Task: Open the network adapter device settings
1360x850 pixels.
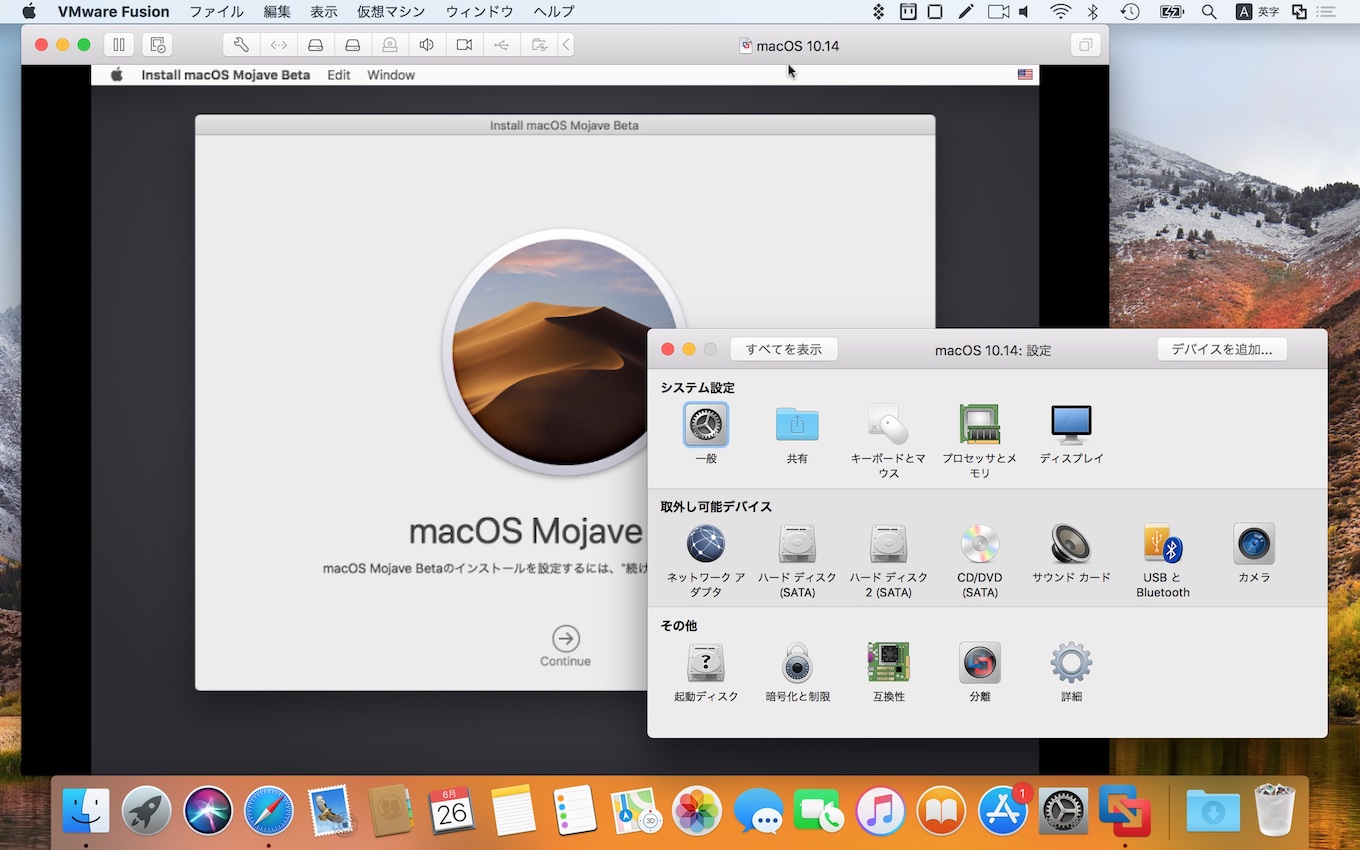Action: click(706, 545)
